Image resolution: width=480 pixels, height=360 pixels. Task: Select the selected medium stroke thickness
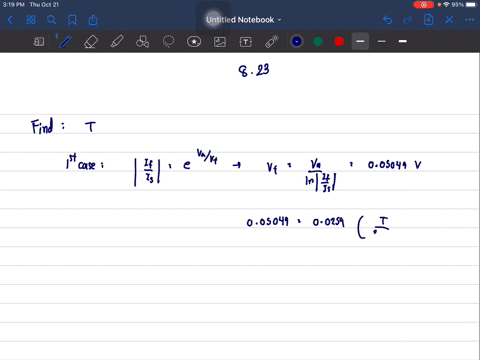pos(360,41)
